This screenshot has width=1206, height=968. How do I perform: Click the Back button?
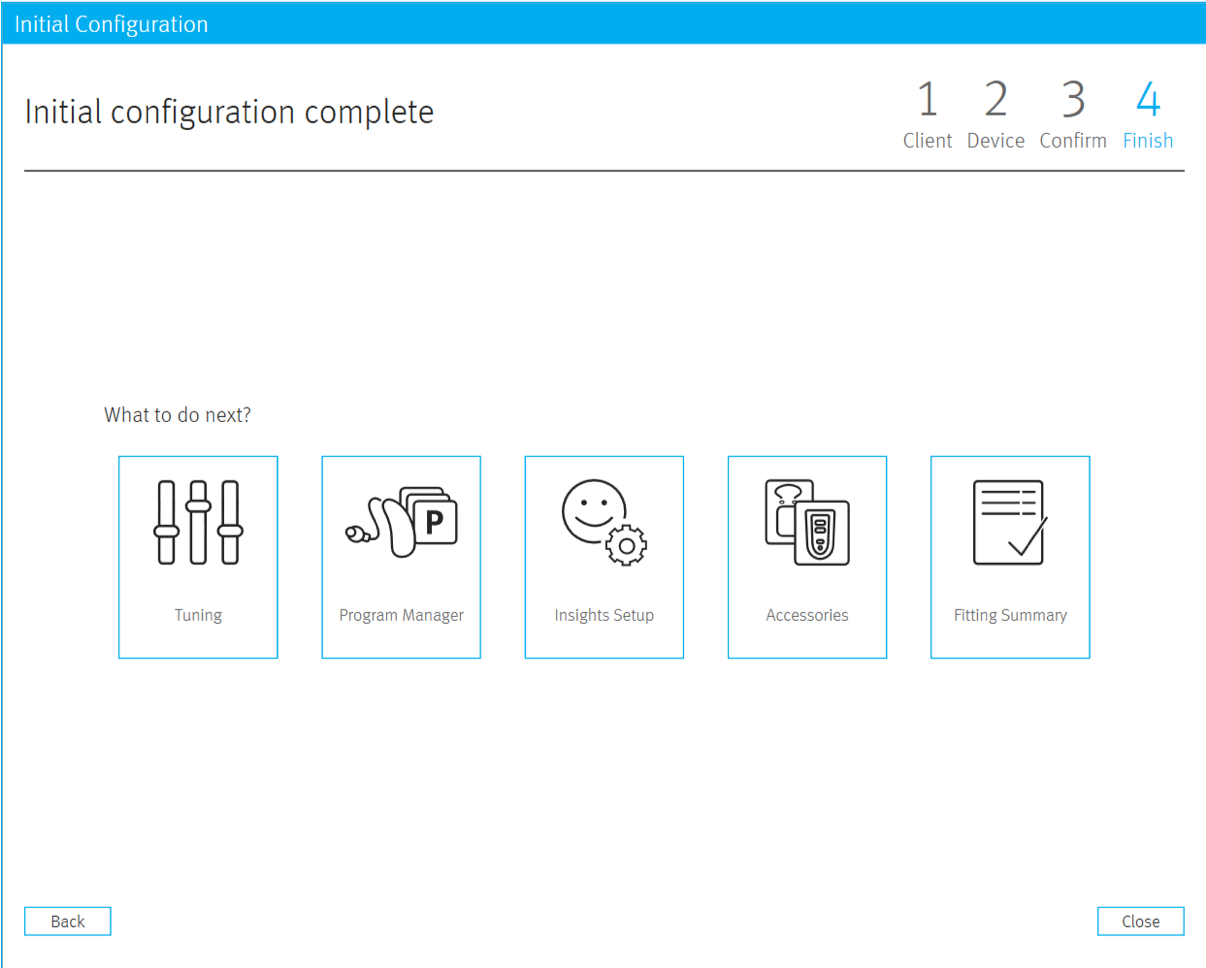67,921
